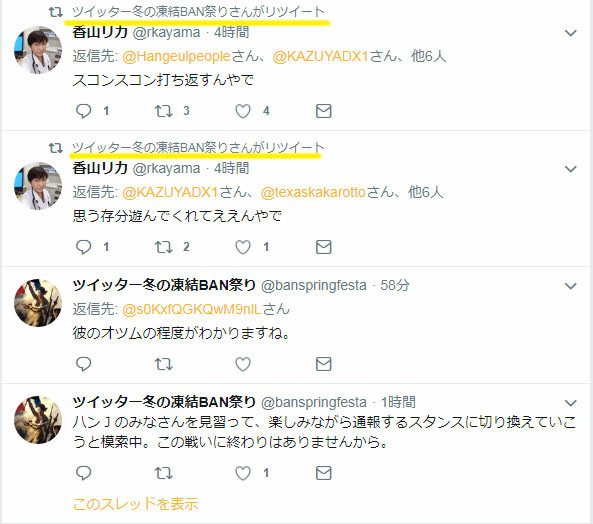Like the スコンスコン打ち返すんやで tweet
The height and width of the screenshot is (524, 593).
(243, 111)
